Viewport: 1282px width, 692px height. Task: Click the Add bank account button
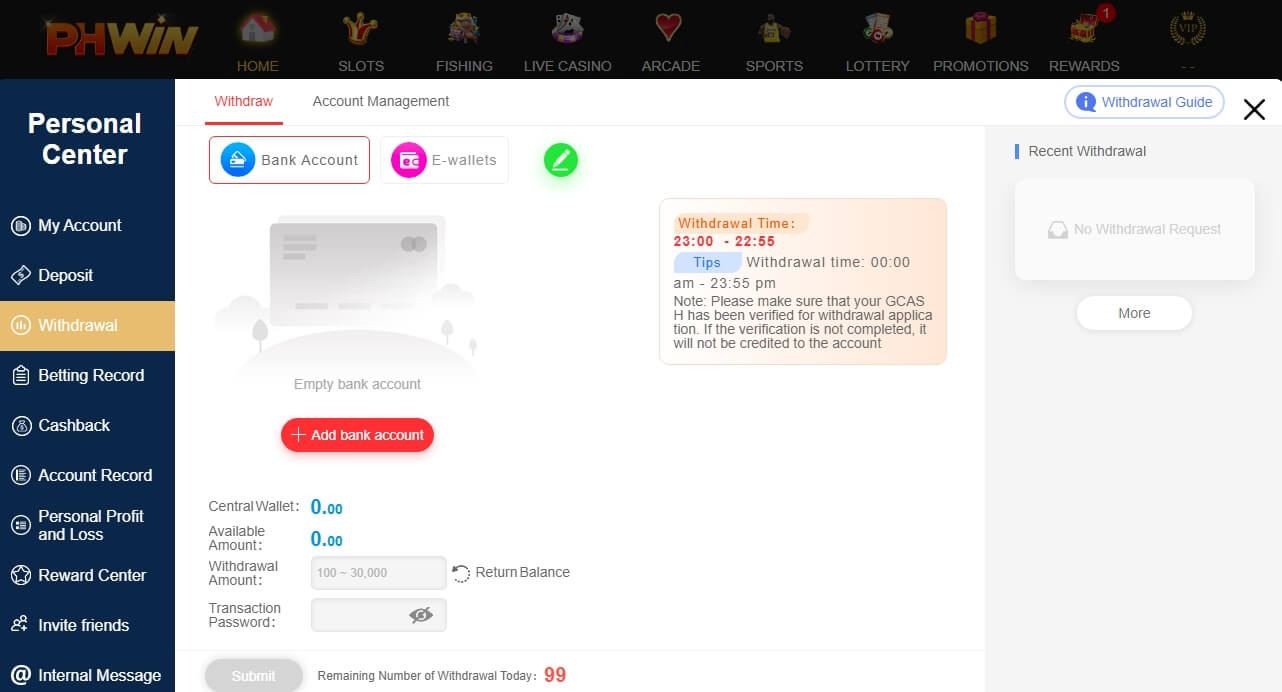(x=358, y=435)
